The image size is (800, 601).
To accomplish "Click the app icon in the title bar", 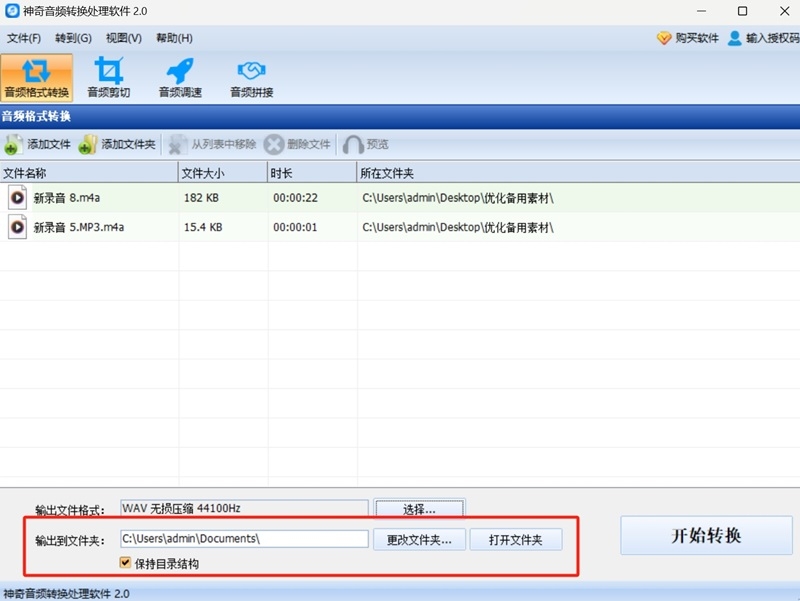I will point(12,11).
